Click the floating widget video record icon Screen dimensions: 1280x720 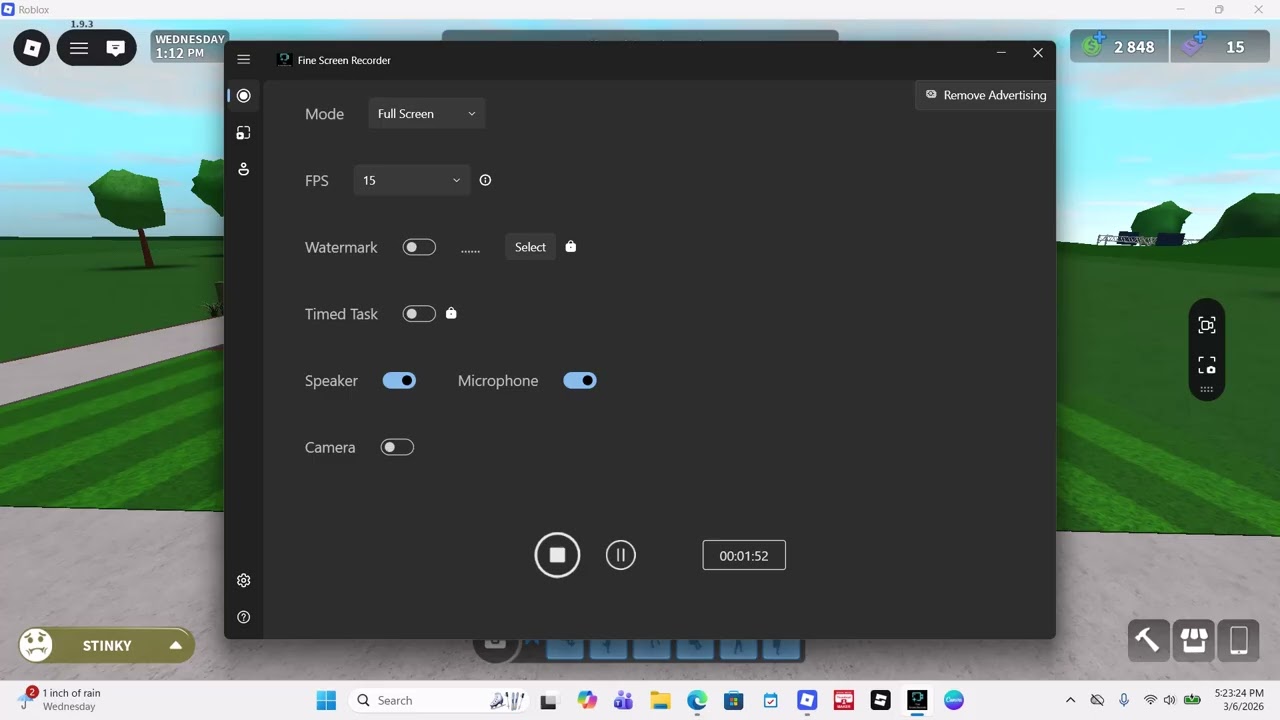(1207, 325)
